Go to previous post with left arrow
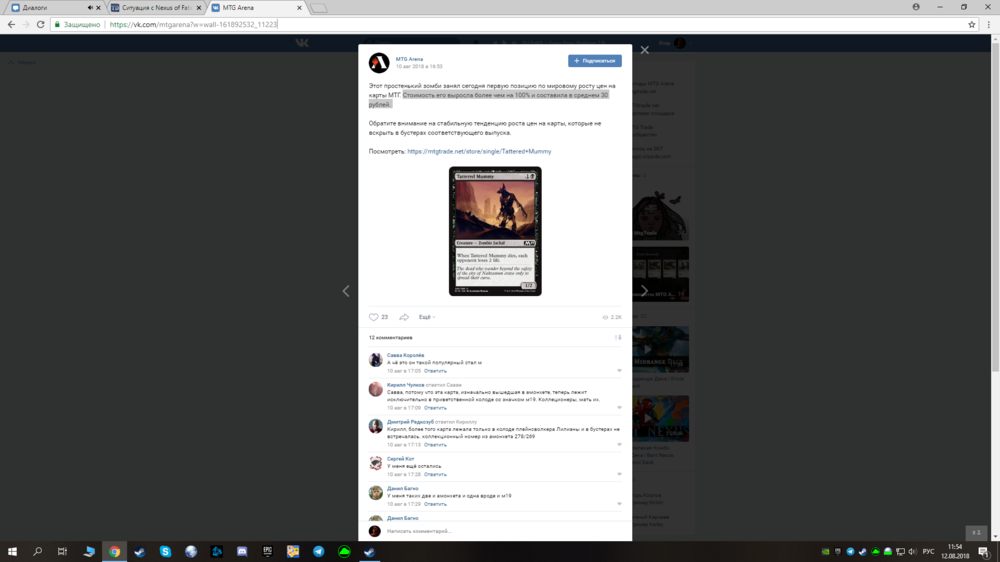 tap(346, 291)
